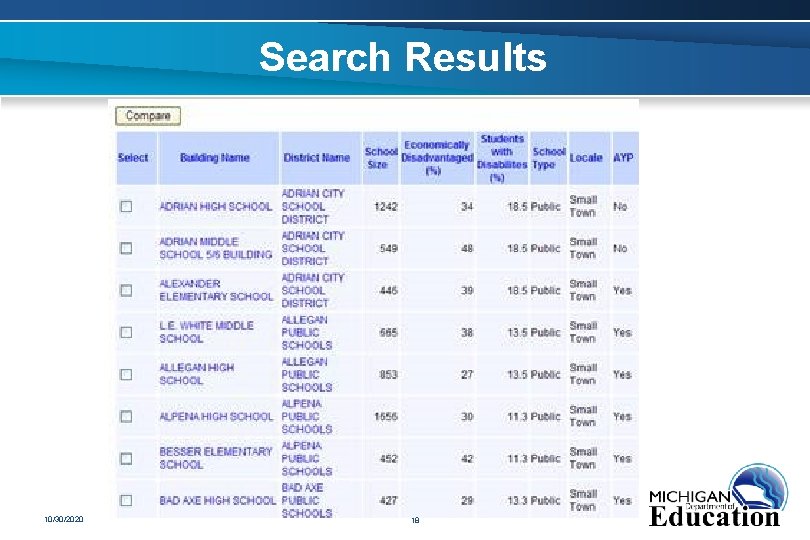Open Alpena Public Schools in Besser Elementary row
This screenshot has width=810, height=540.
click(307, 458)
